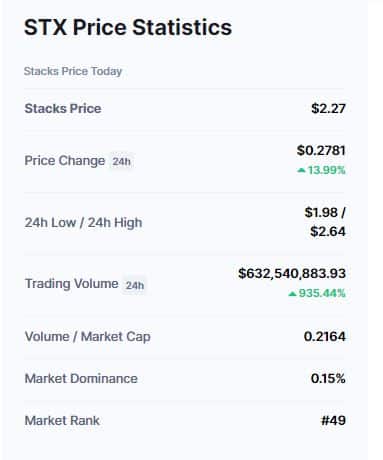
Task: Click the 24h Low / 24h High label
Action: 83,223
